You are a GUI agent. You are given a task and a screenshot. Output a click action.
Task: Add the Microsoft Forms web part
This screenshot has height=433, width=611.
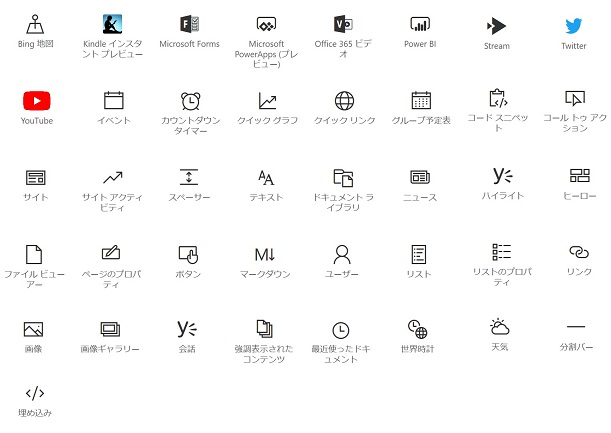[x=189, y=24]
